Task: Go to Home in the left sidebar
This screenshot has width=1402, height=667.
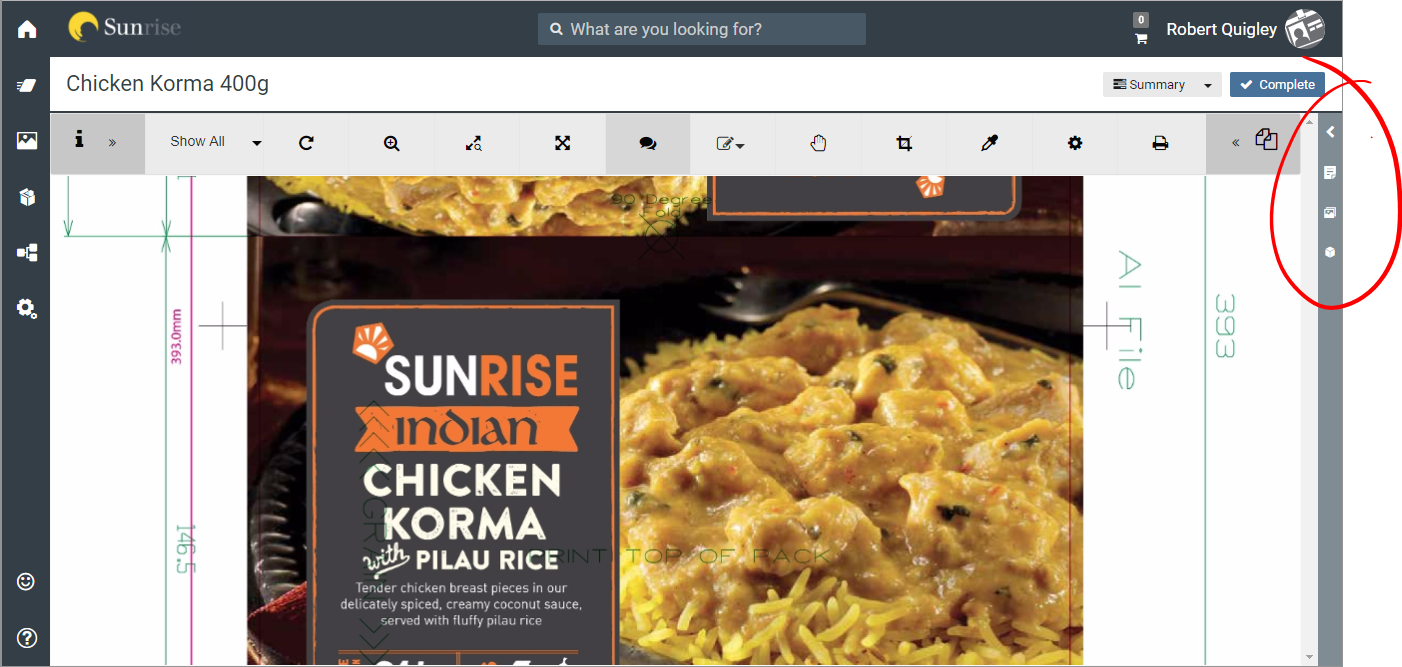Action: [27, 29]
